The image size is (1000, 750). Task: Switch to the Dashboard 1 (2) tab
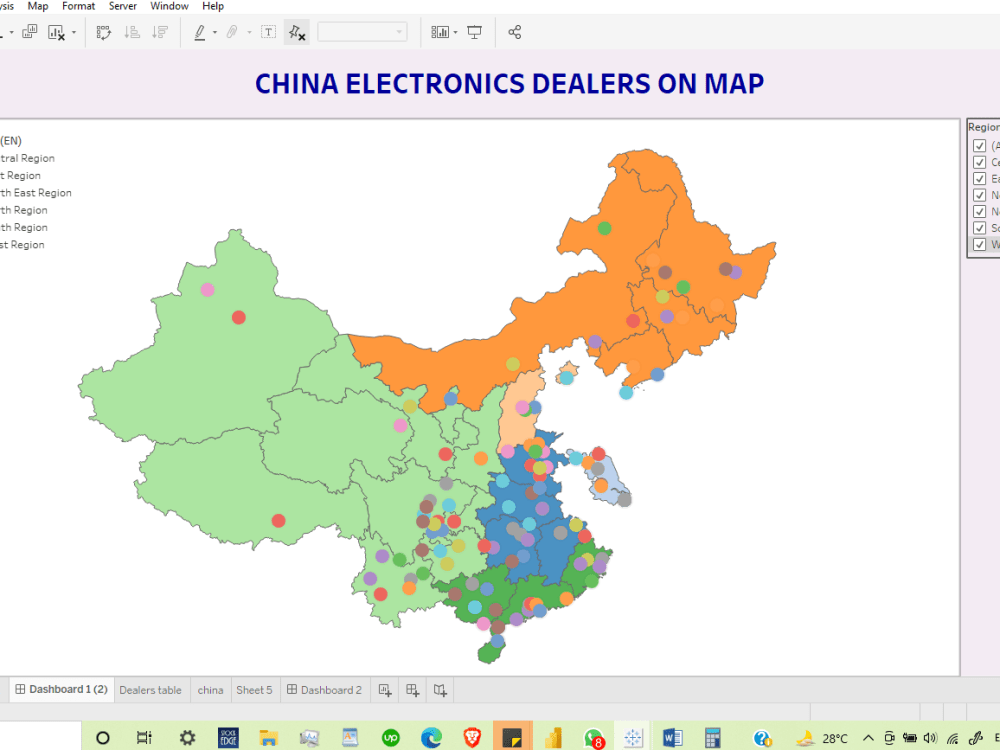[x=62, y=689]
